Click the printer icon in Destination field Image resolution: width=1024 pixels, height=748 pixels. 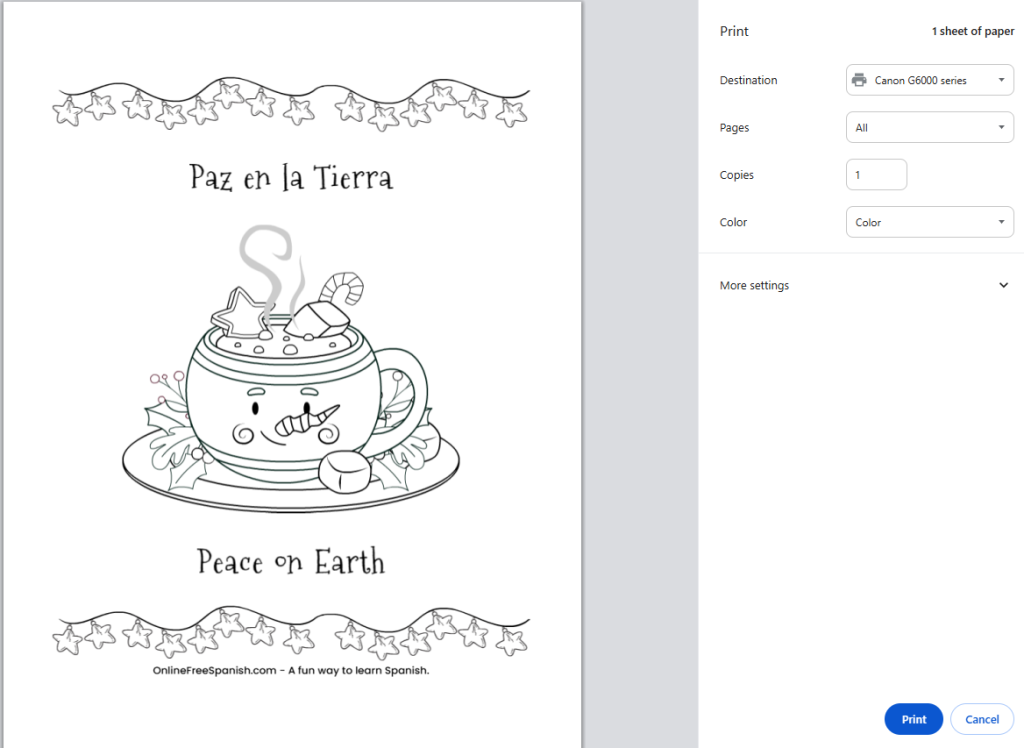tap(859, 80)
